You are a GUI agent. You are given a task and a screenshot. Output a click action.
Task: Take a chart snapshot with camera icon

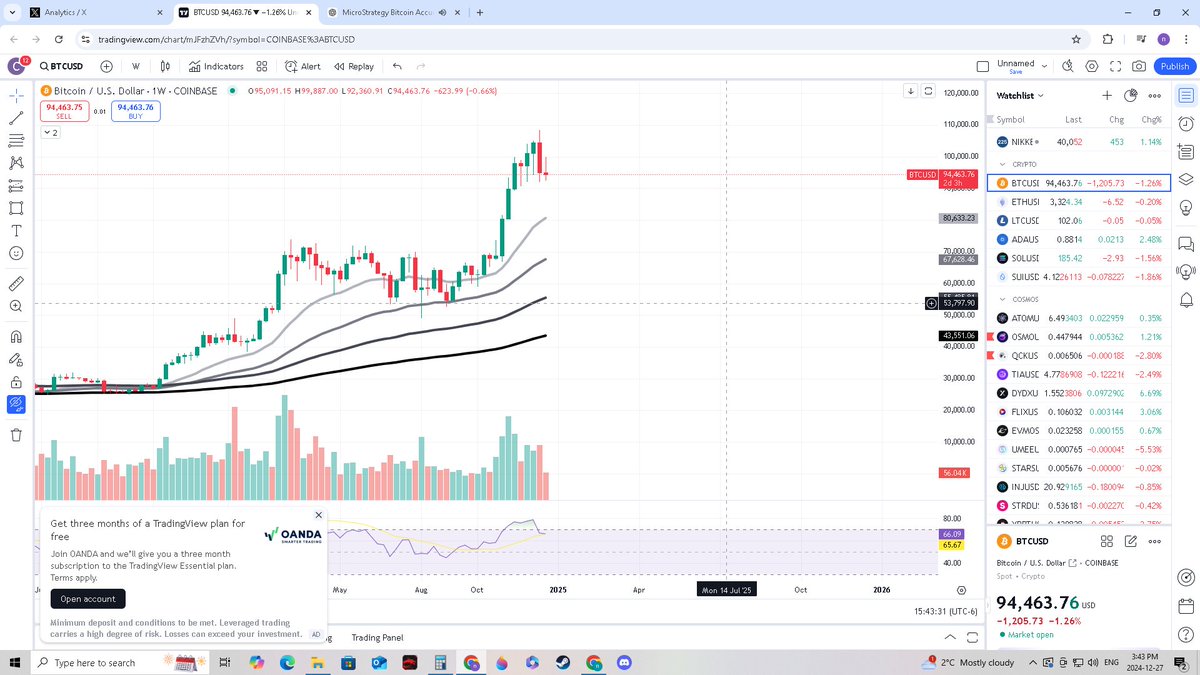coord(1139,66)
